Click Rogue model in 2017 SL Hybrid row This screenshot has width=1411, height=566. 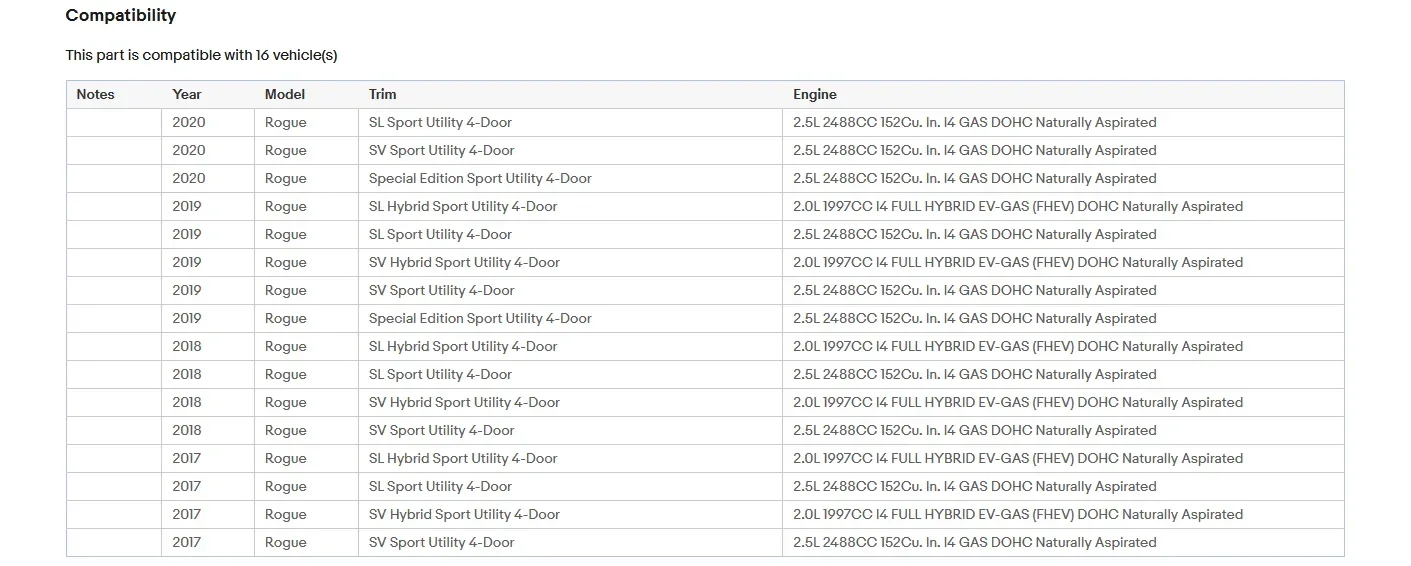point(286,459)
